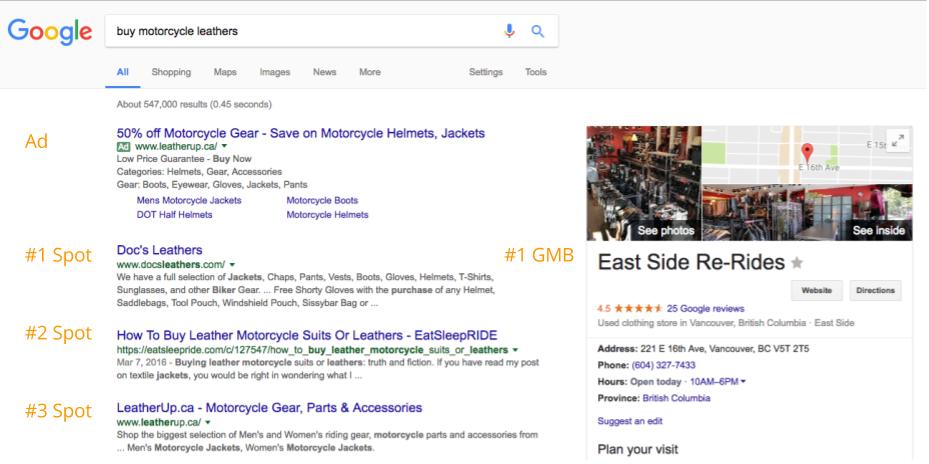
Task: Expand hours dropdown '10AM–6PM'
Action: (717, 382)
